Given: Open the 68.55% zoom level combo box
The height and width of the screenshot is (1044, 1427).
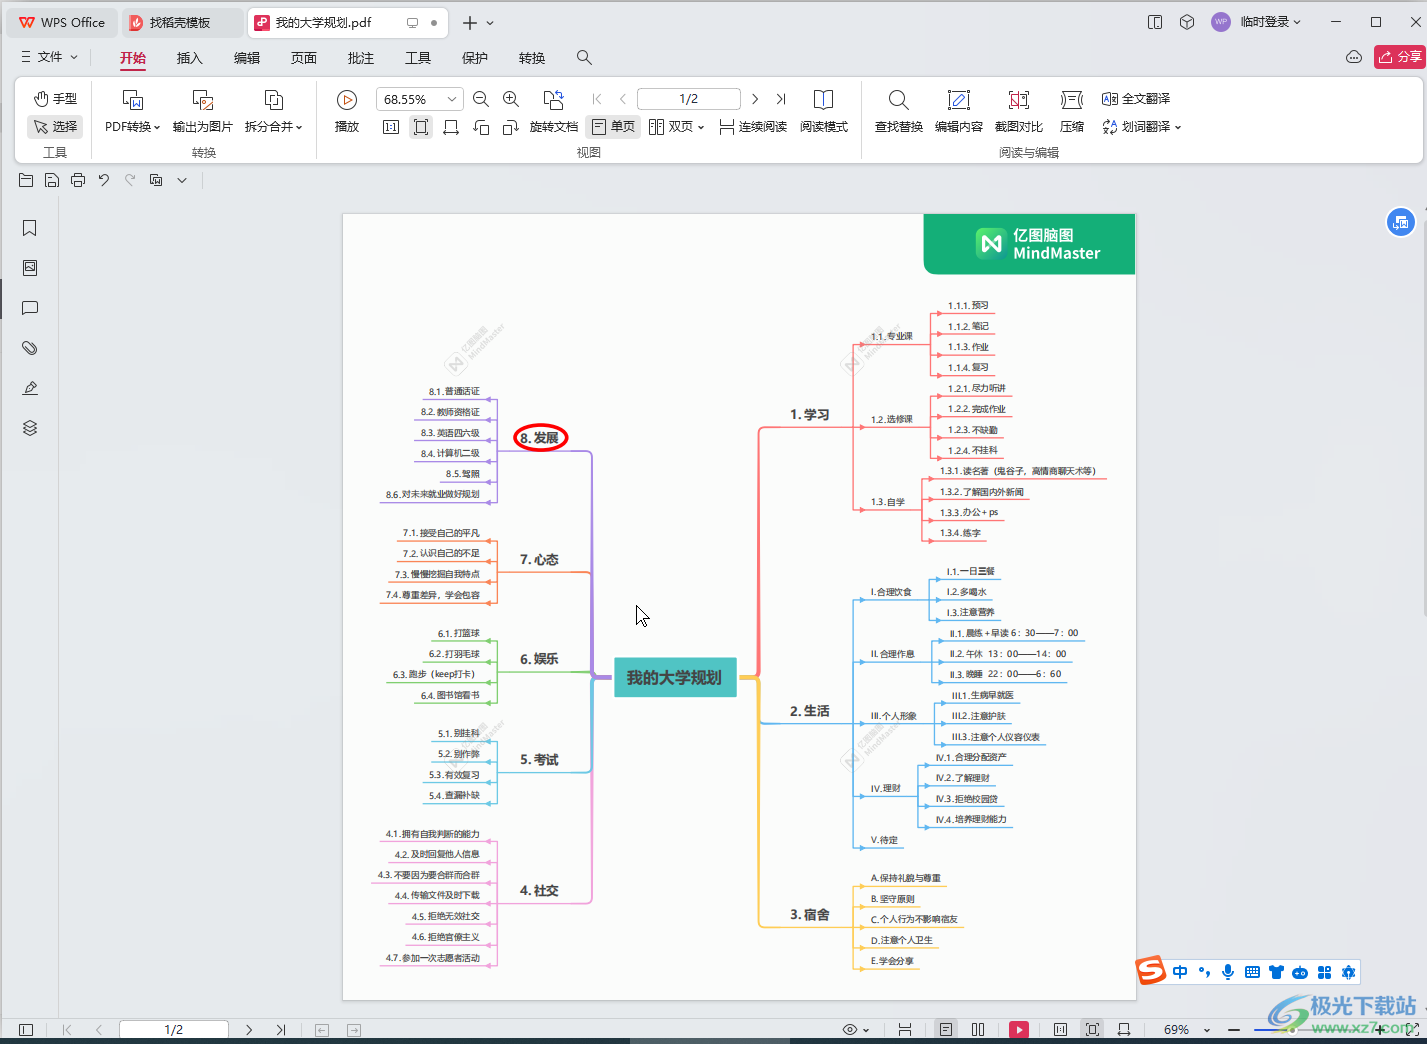Looking at the screenshot, I should [420, 99].
